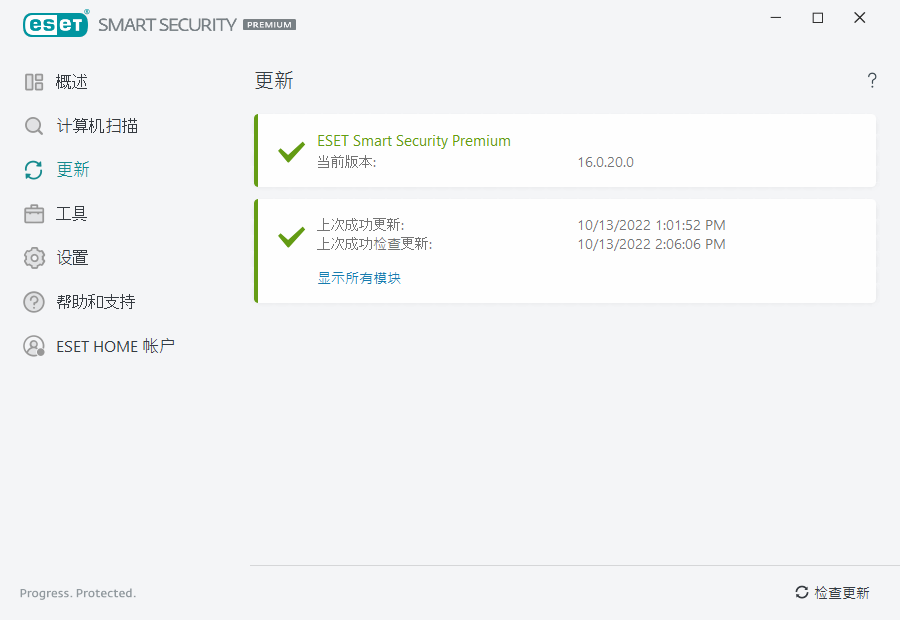Click the Setup (设置) gear icon

coord(34,258)
